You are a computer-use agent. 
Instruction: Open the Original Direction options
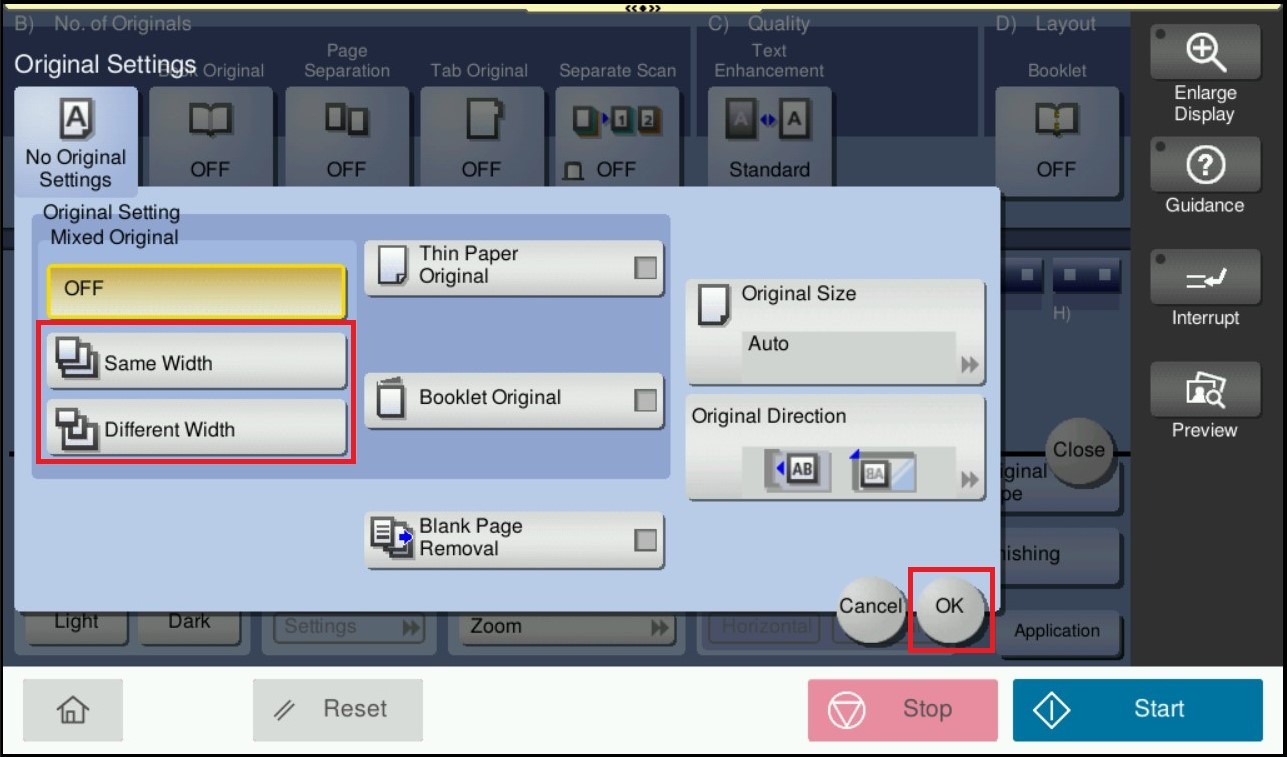click(x=835, y=447)
